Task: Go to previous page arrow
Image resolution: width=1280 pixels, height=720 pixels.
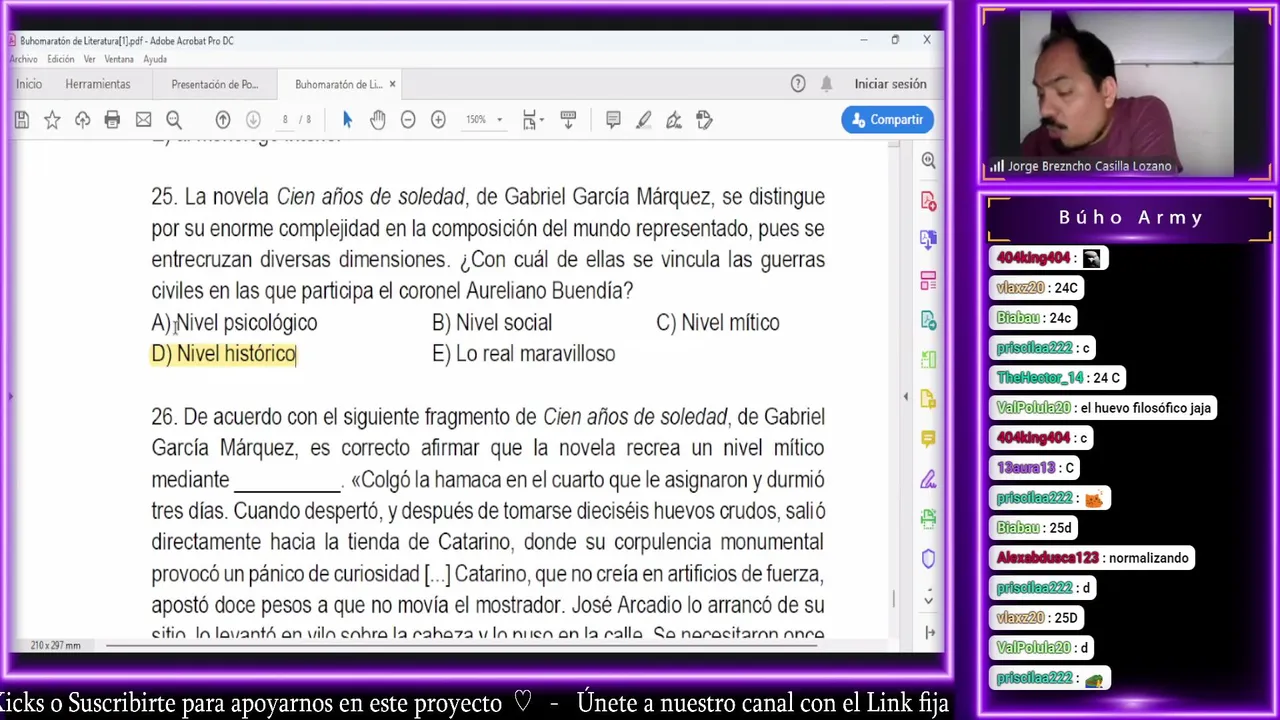Action: 223,120
